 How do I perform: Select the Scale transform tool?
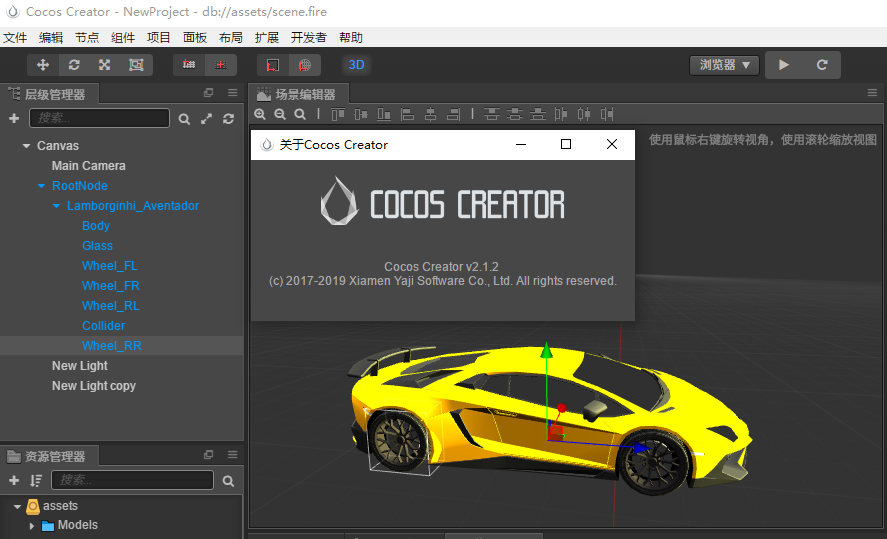click(104, 65)
